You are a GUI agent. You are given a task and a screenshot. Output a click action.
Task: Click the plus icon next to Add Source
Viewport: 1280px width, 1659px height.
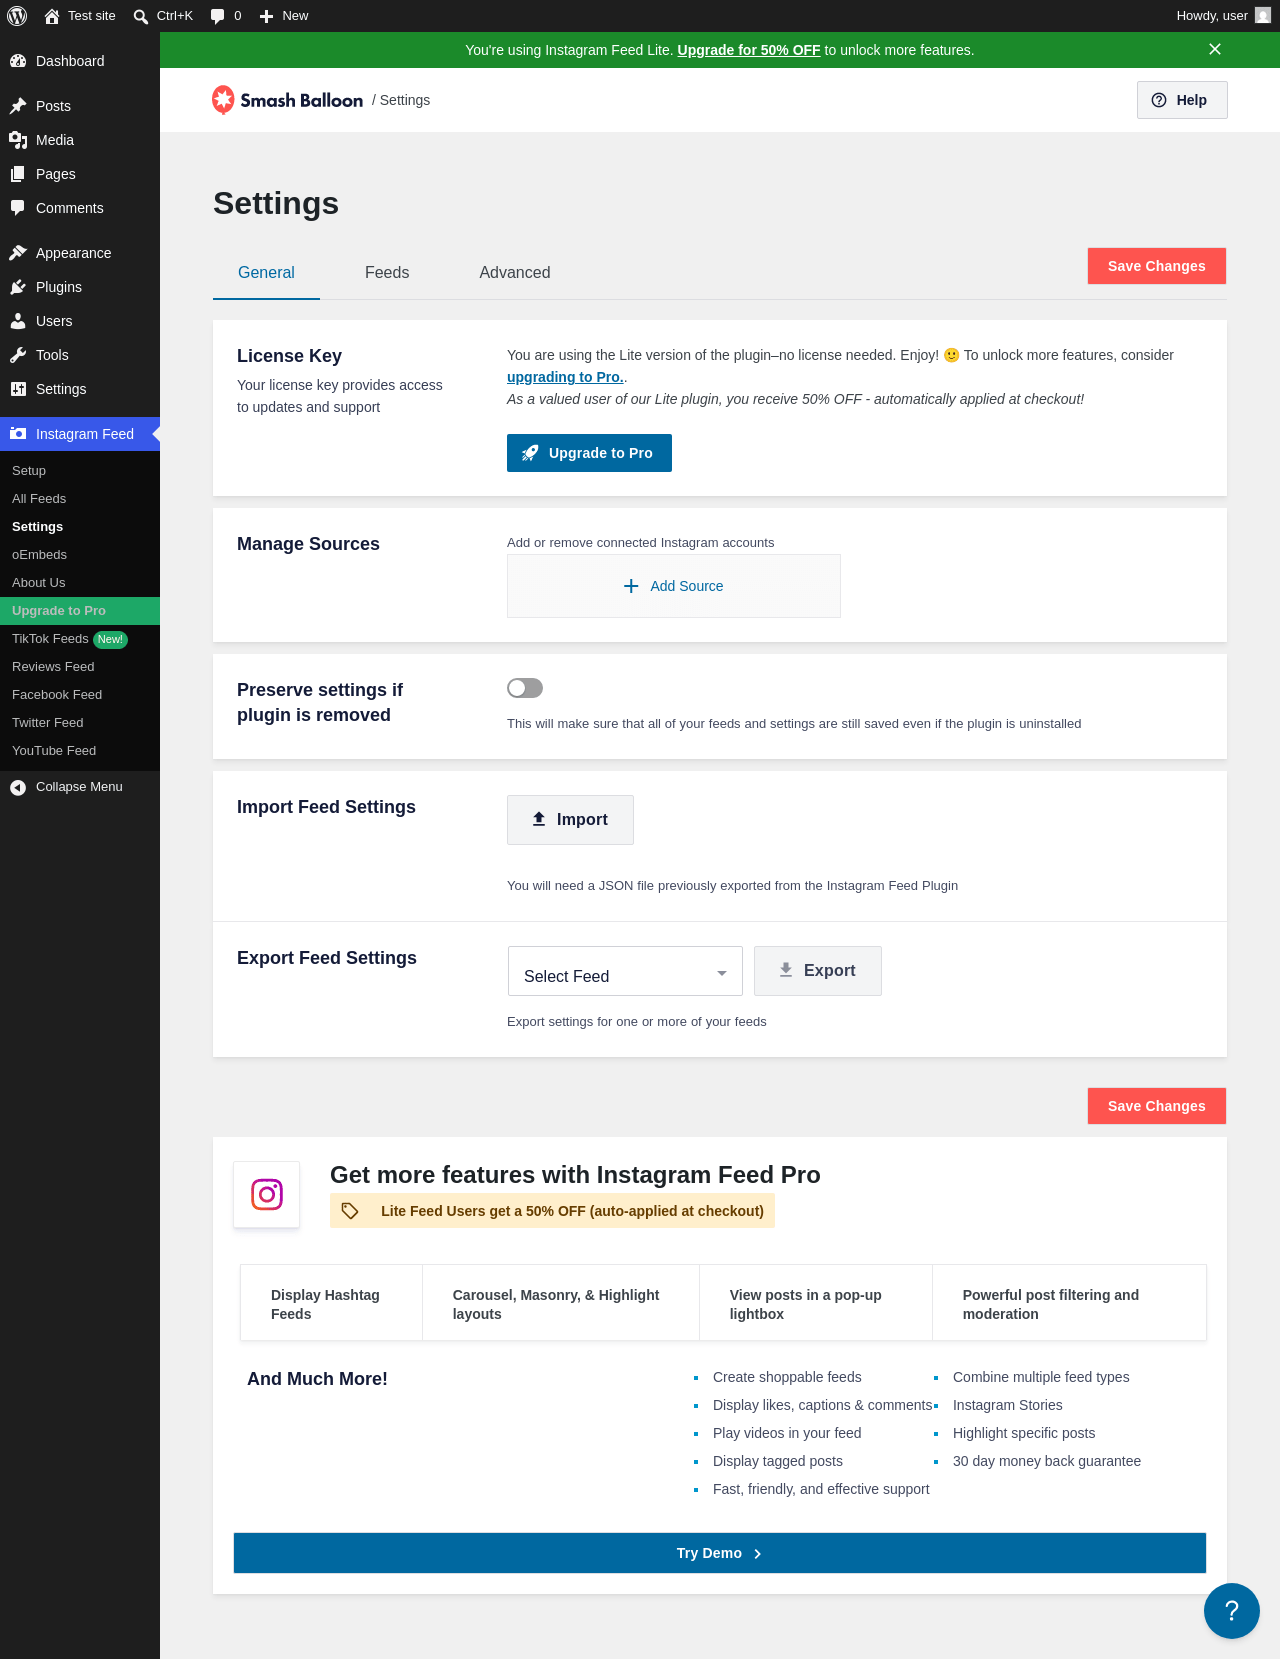point(631,586)
